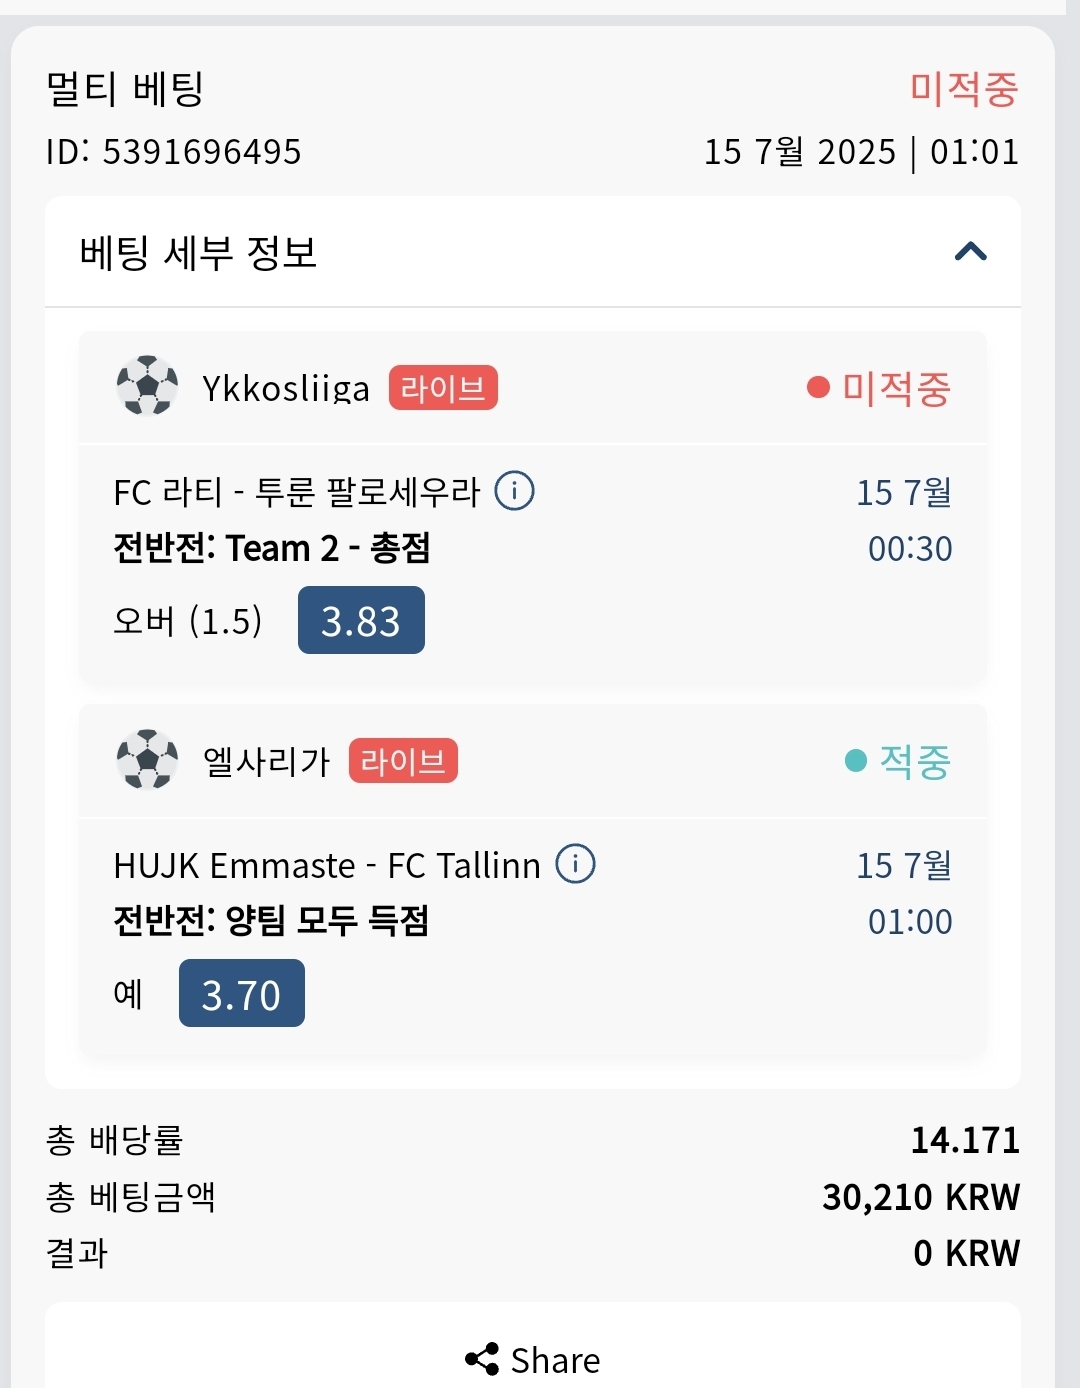This screenshot has width=1080, height=1388.
Task: Click the teal 적중 status dot
Action: pyautogui.click(x=856, y=761)
